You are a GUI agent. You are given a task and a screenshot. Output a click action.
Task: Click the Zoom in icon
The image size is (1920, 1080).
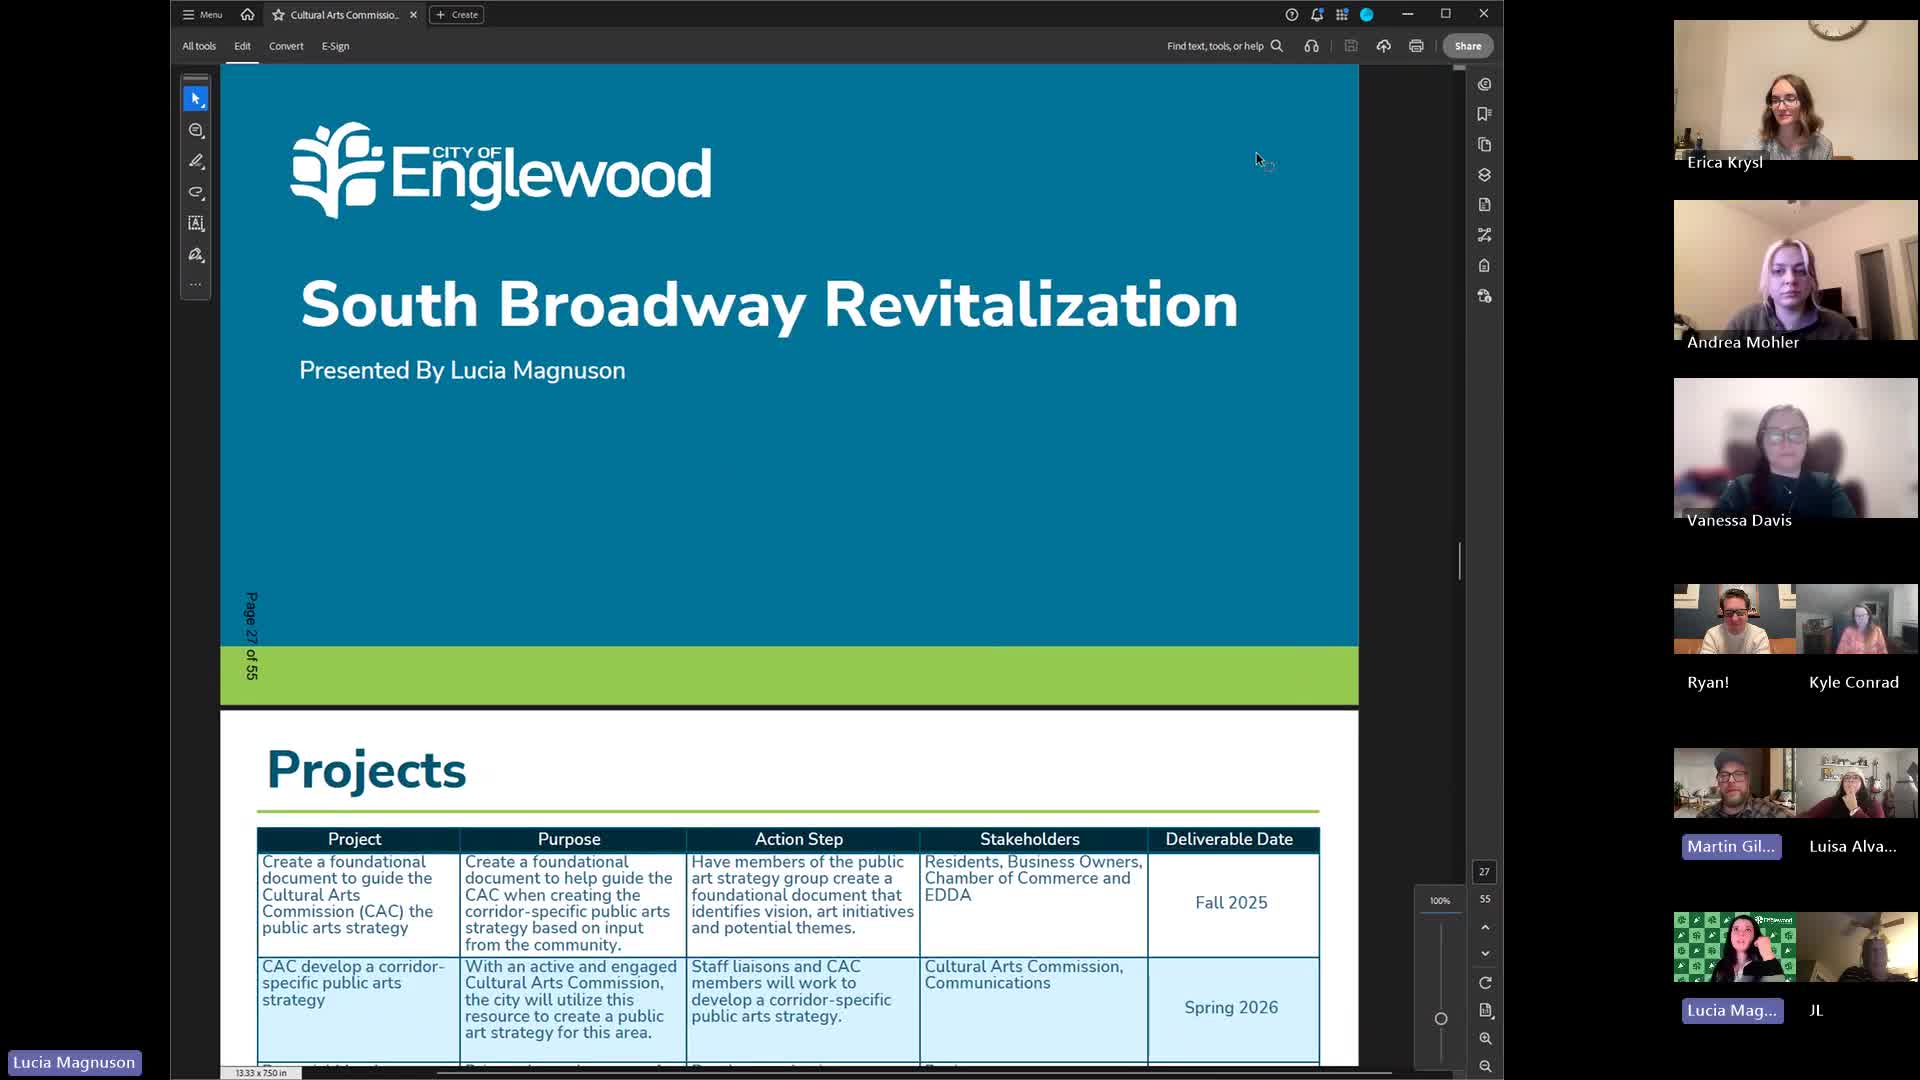[1484, 1038]
